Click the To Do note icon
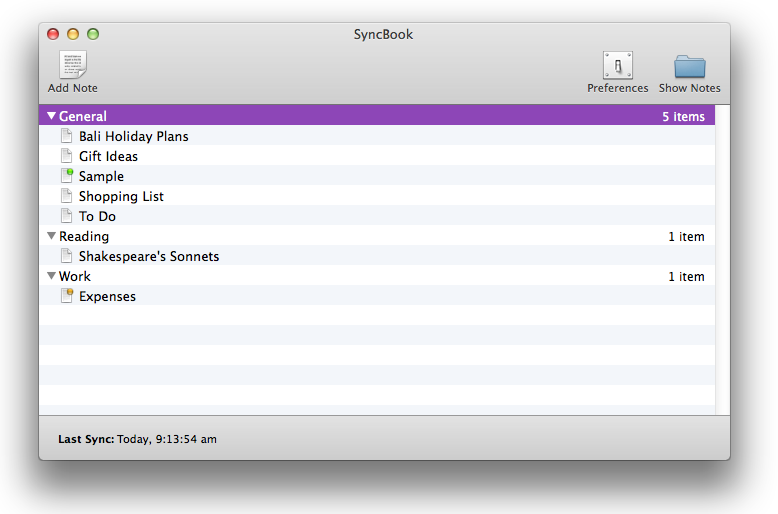778x514 pixels. pos(66,215)
